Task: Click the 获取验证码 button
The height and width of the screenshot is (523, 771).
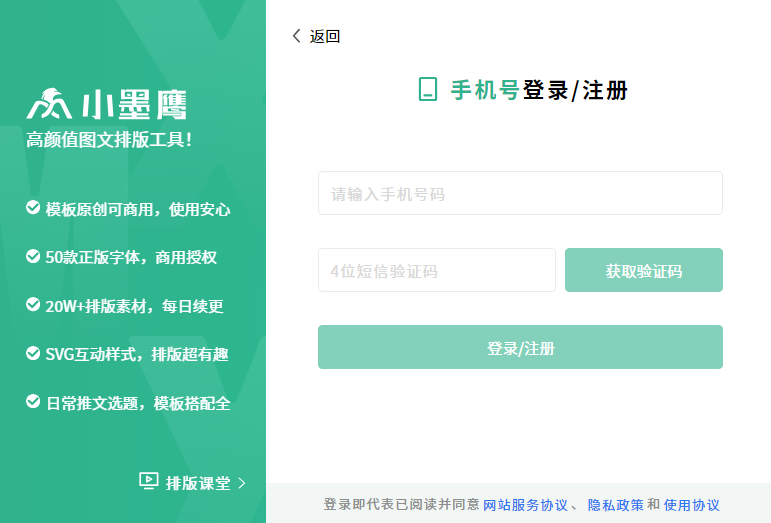Action: pos(644,270)
